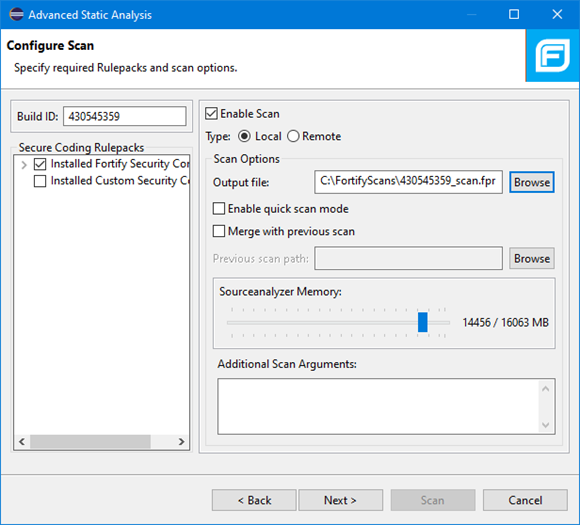Expand the Installed Fortify Security tree node
The width and height of the screenshot is (580, 525).
[x=24, y=165]
